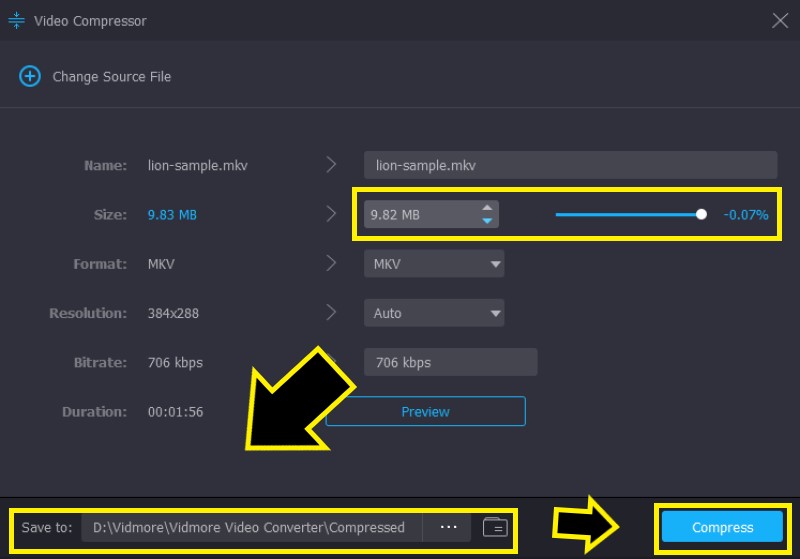The image size is (800, 559).
Task: Decrease output size with the down stepper arrow
Action: [487, 221]
